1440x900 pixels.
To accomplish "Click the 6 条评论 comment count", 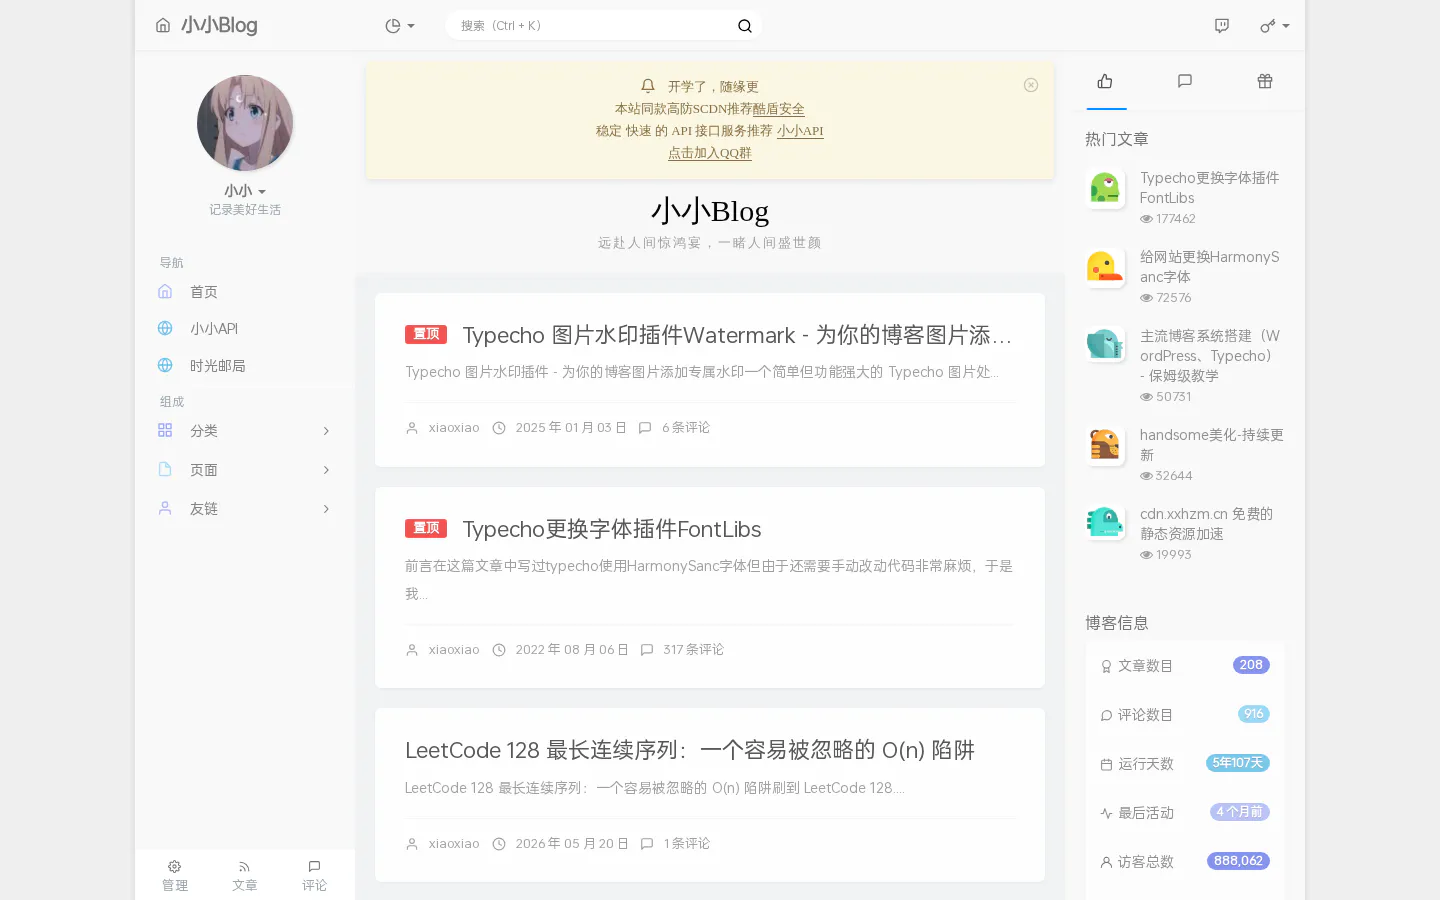I will point(686,428).
